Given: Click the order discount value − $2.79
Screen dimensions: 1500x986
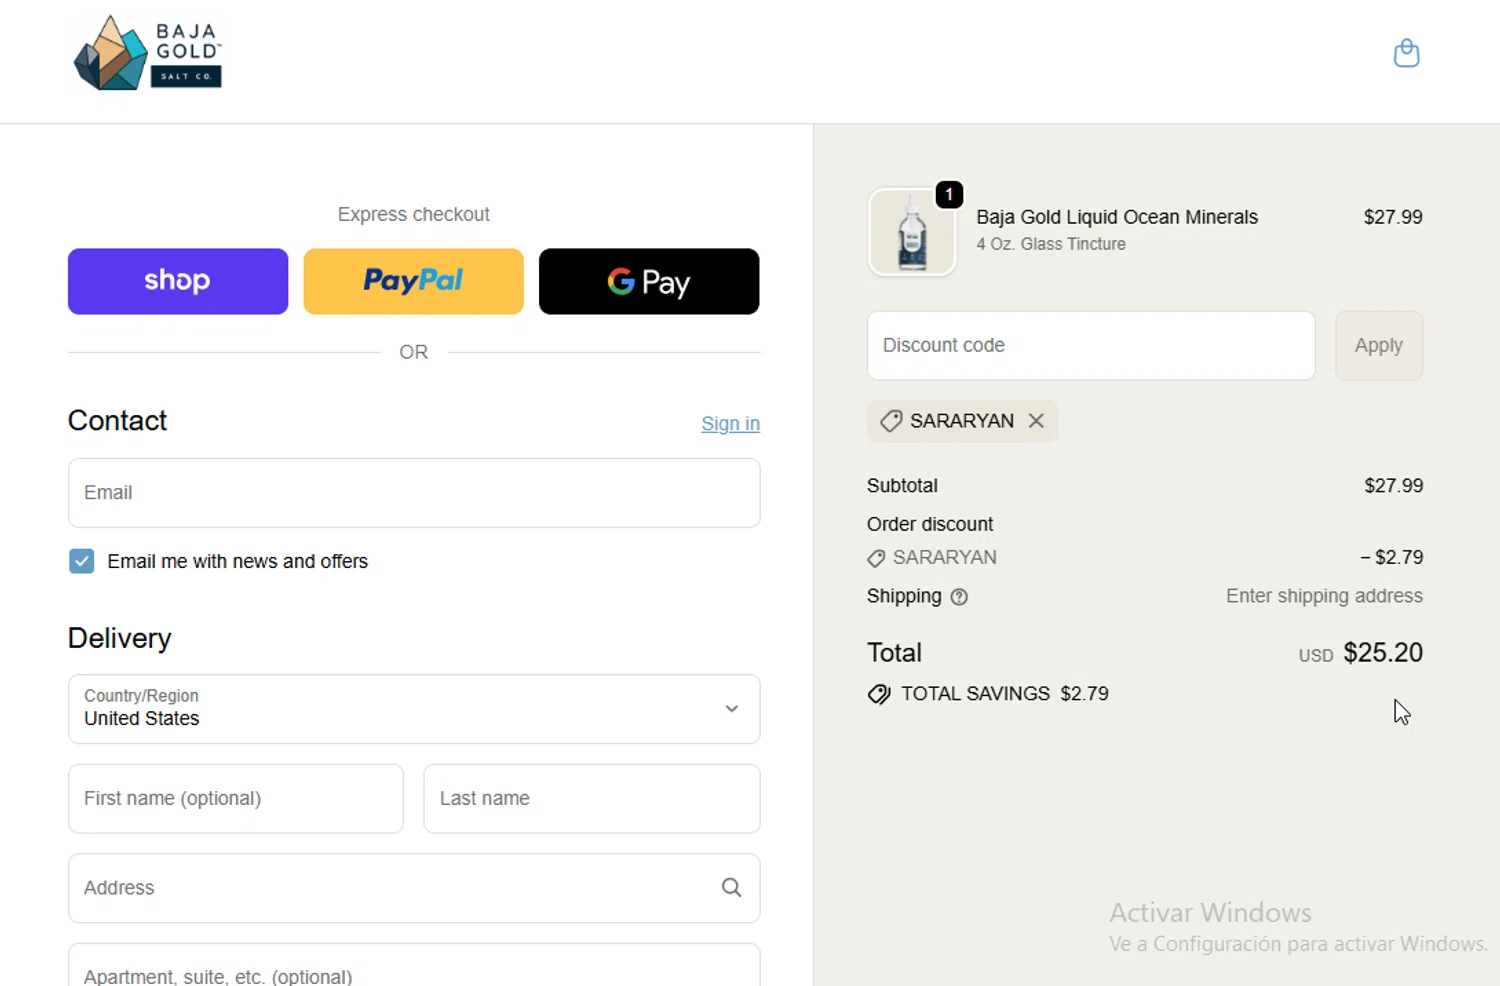Looking at the screenshot, I should tap(1391, 557).
